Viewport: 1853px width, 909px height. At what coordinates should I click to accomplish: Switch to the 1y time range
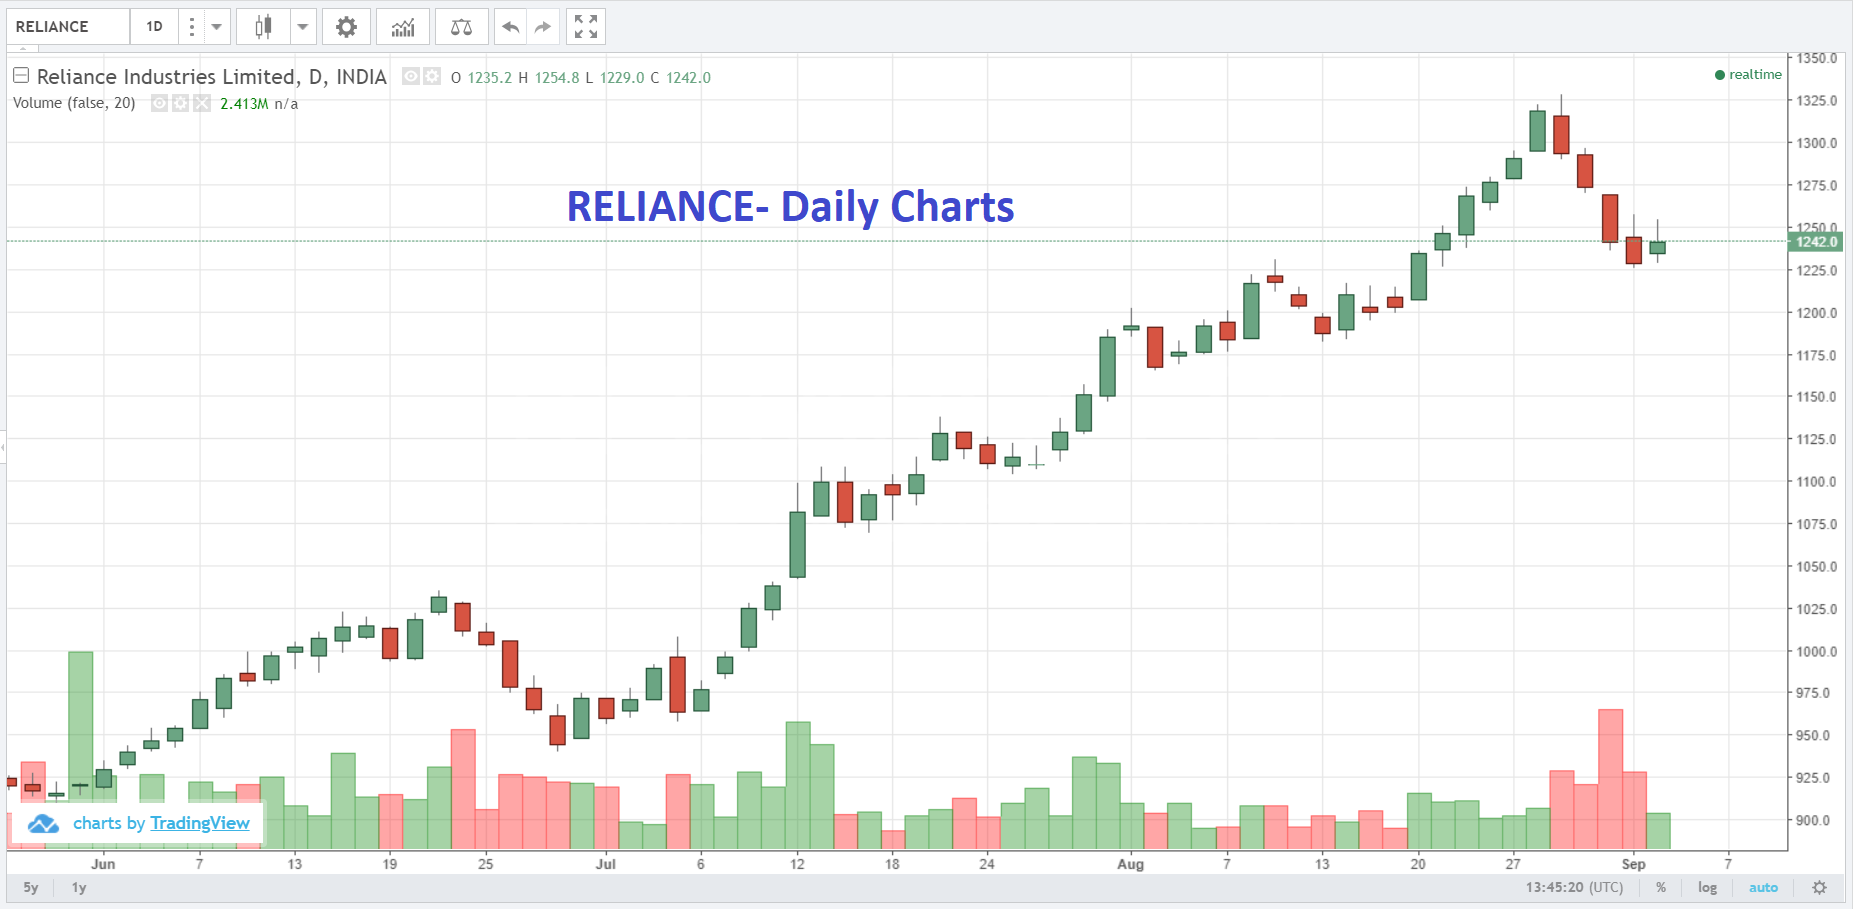[79, 887]
